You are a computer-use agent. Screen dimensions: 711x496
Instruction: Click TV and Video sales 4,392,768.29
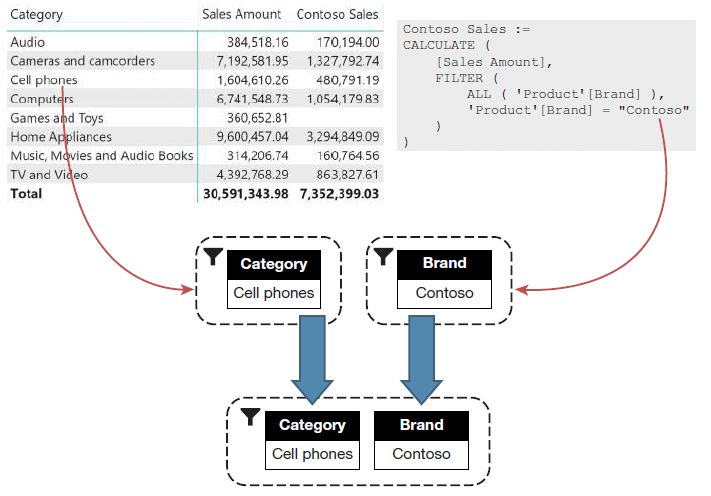coord(252,175)
